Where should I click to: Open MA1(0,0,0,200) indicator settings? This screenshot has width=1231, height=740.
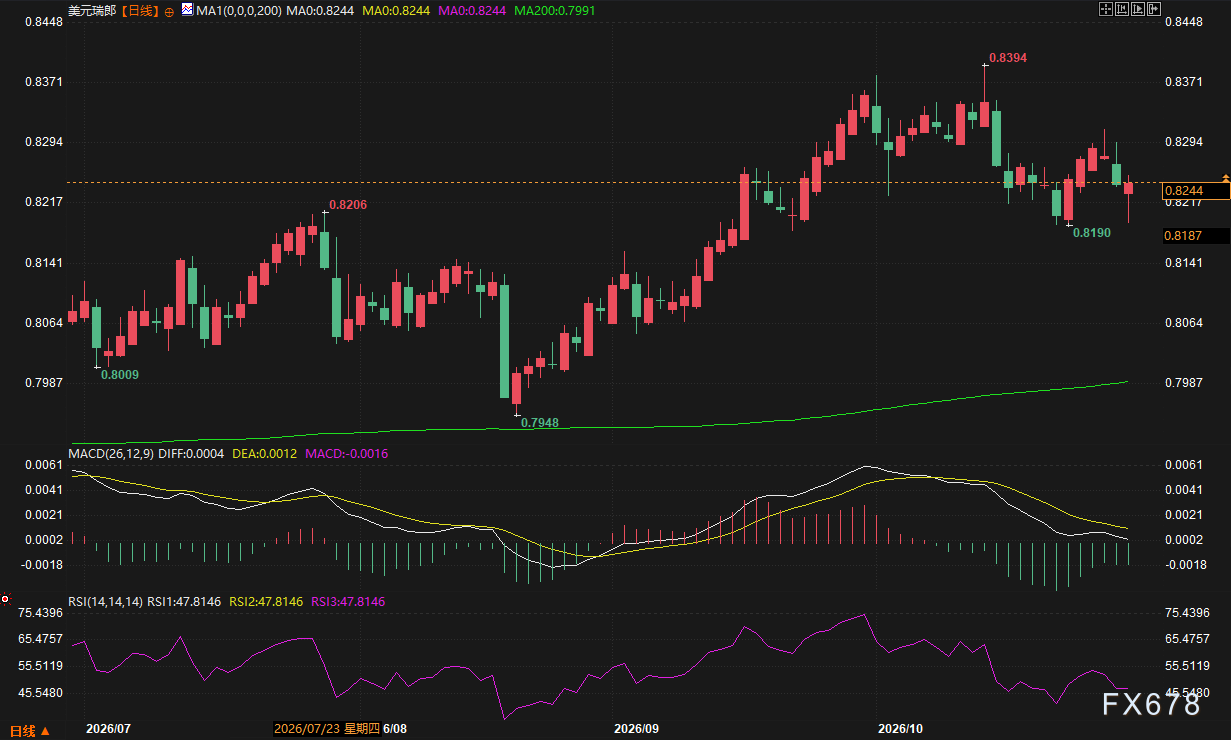pos(238,10)
